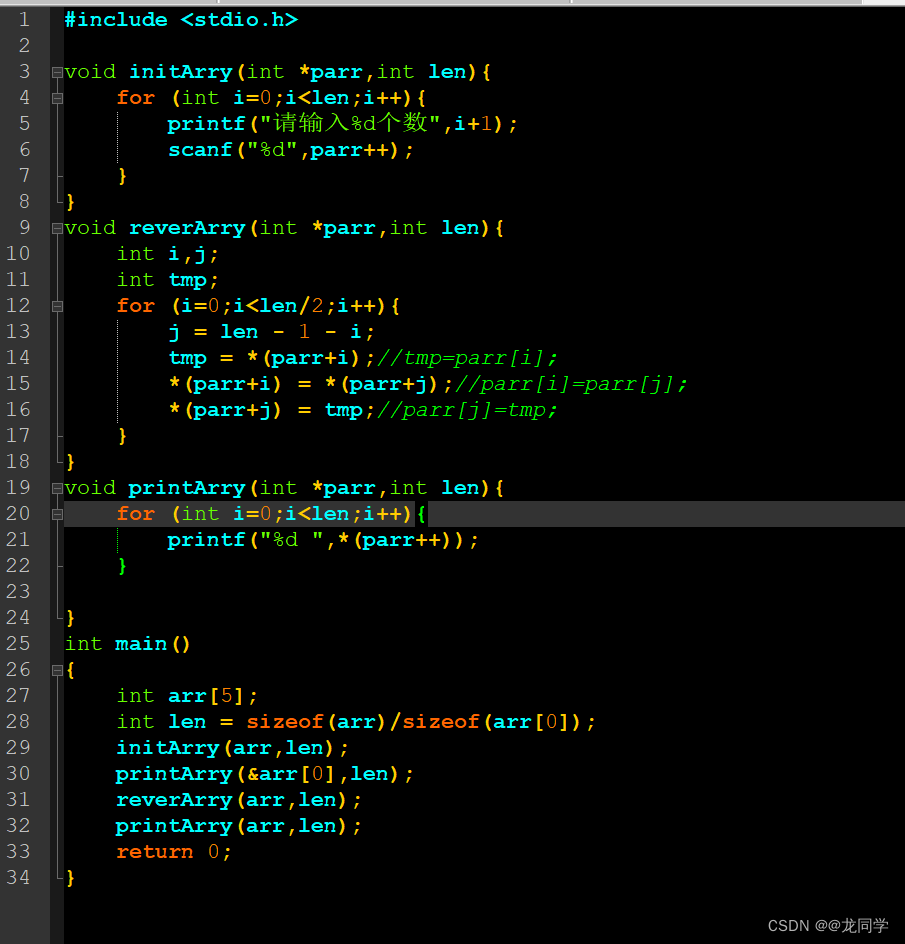This screenshot has height=944, width=905.
Task: Click 'arr[5]' declaration on line 27
Action: [206, 696]
